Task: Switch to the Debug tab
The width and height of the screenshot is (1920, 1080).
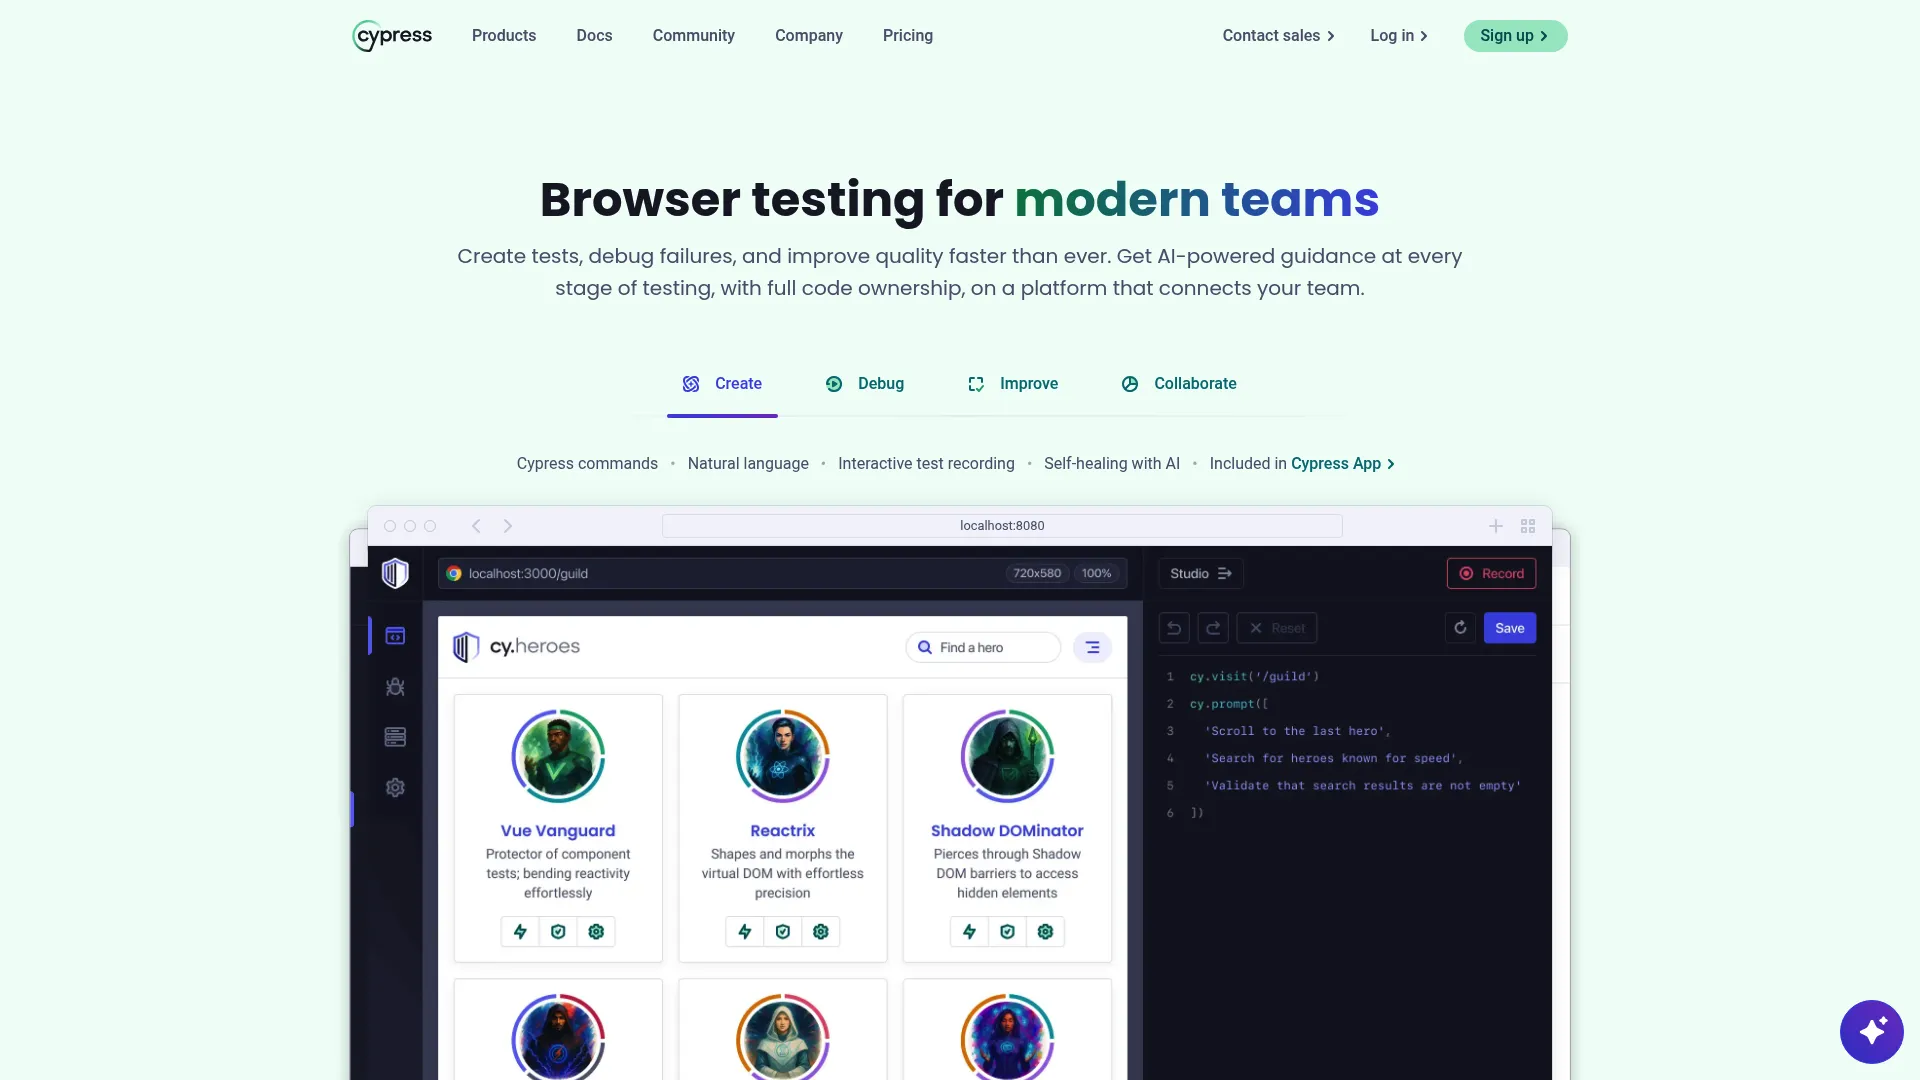Action: pyautogui.click(x=865, y=385)
